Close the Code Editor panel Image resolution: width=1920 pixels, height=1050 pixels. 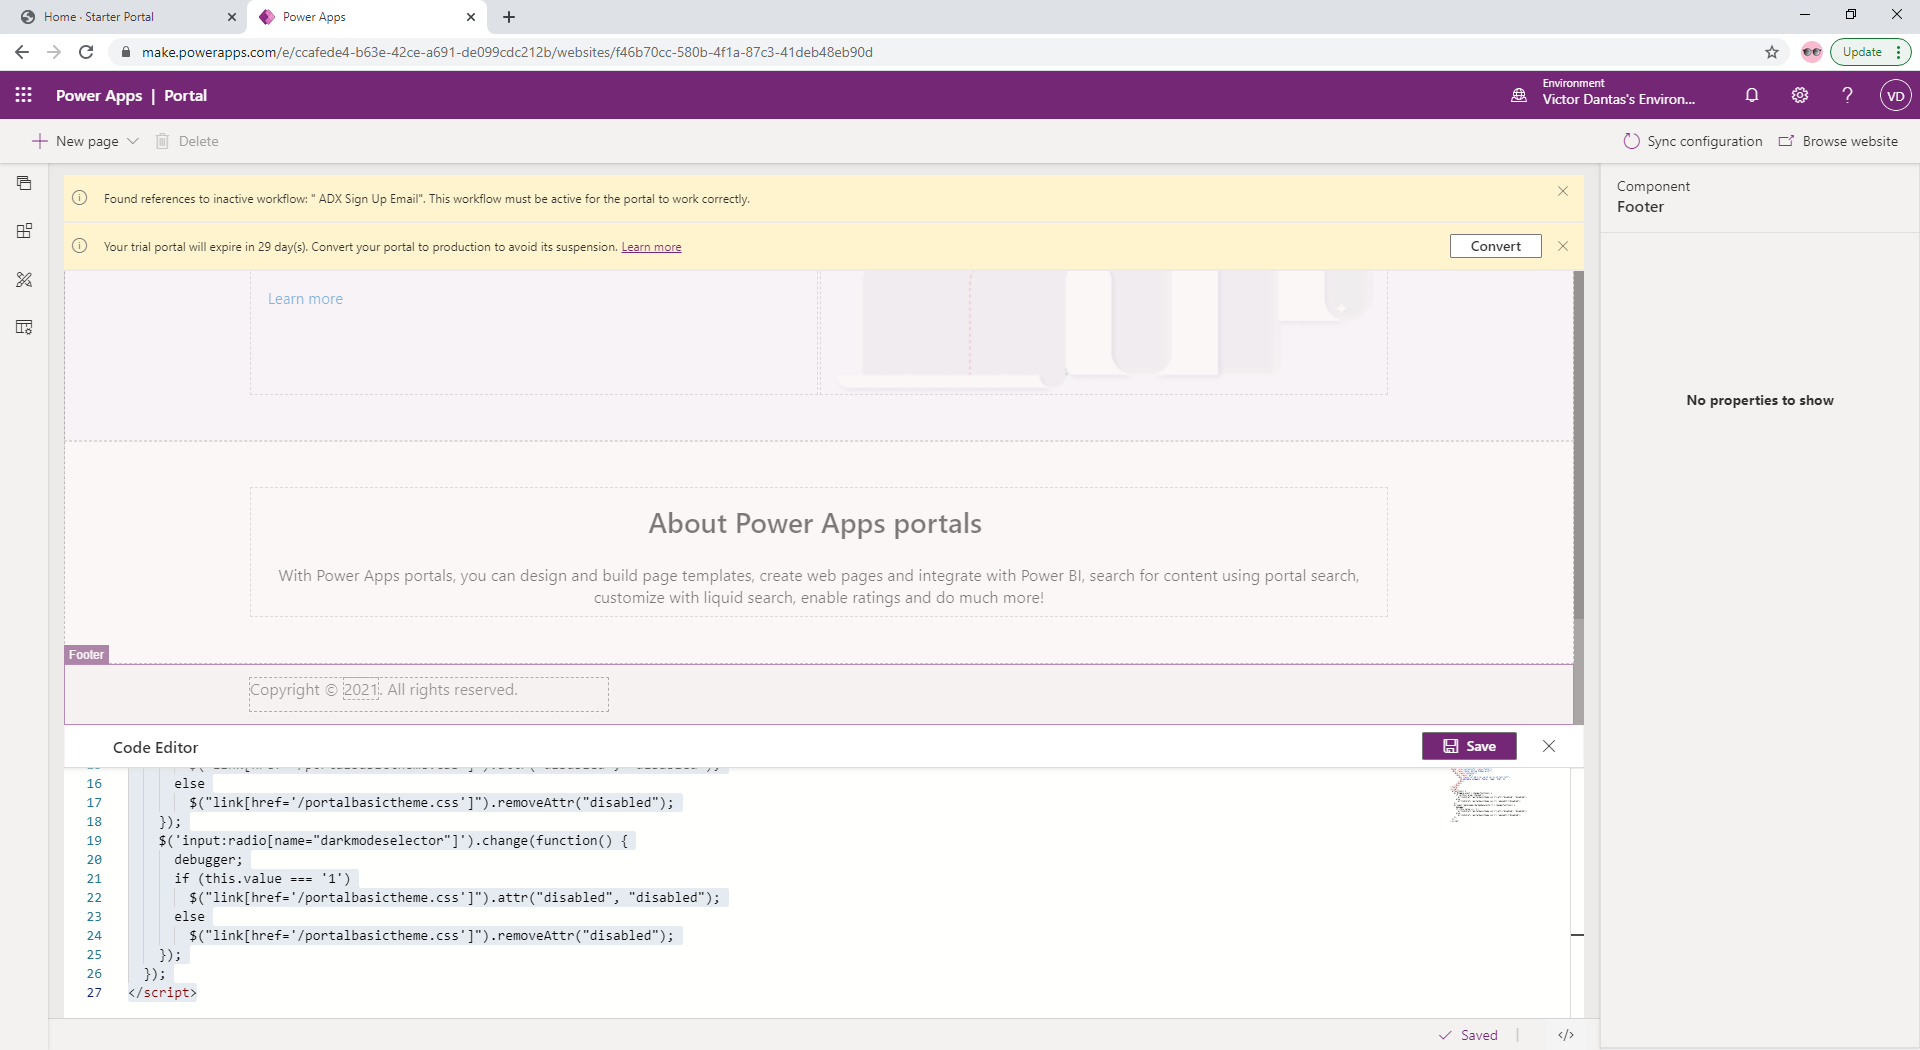pyautogui.click(x=1549, y=746)
